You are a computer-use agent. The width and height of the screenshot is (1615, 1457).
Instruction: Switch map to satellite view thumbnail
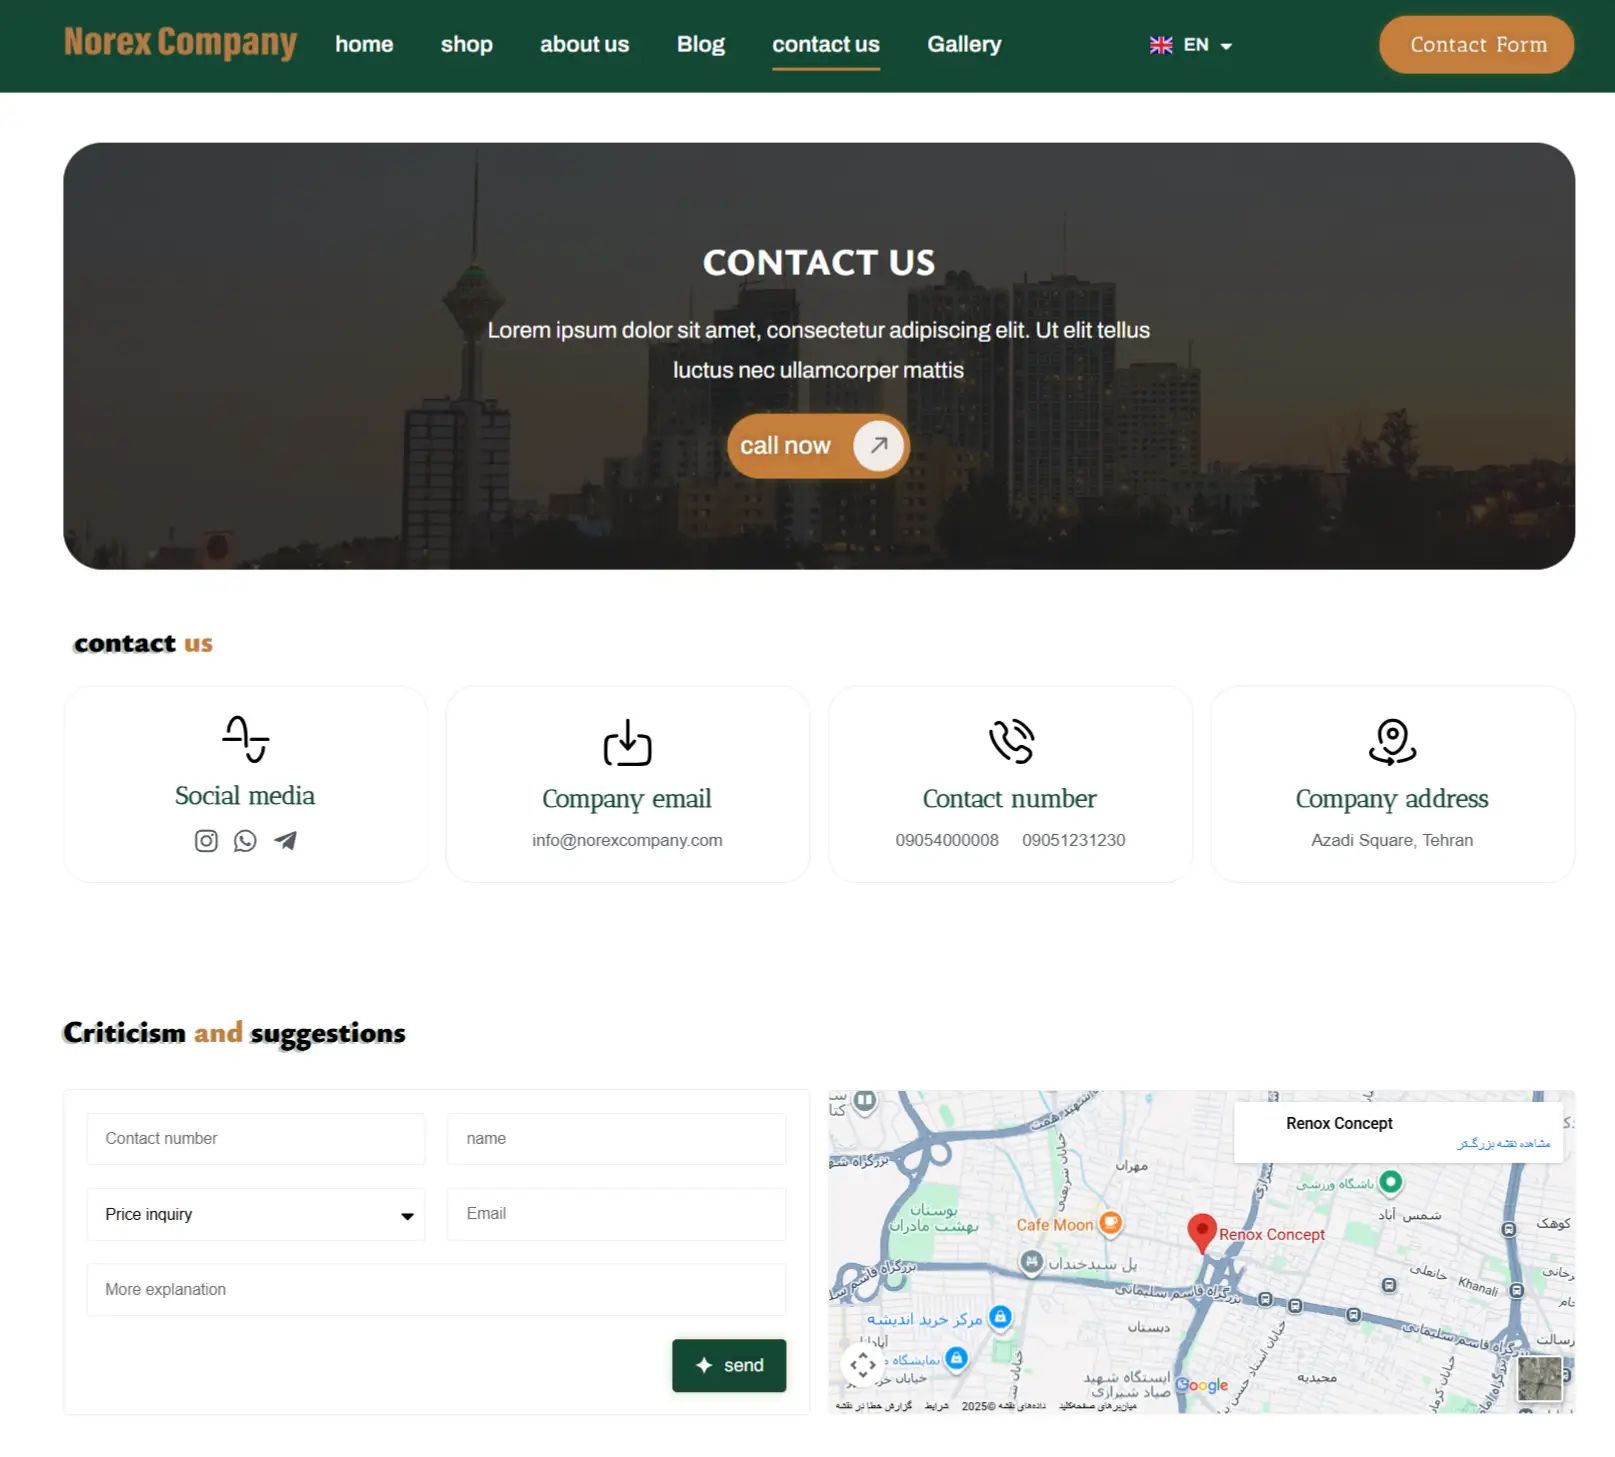tap(1539, 1379)
